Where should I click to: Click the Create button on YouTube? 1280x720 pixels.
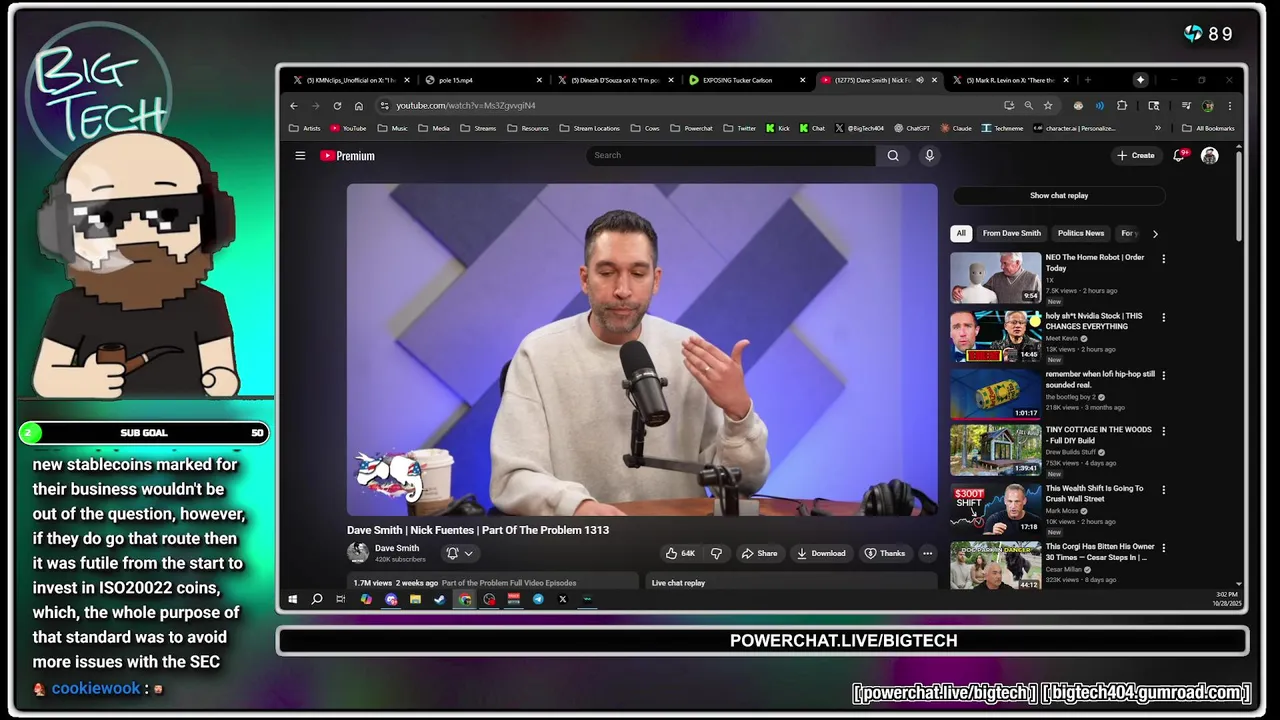pyautogui.click(x=1136, y=155)
